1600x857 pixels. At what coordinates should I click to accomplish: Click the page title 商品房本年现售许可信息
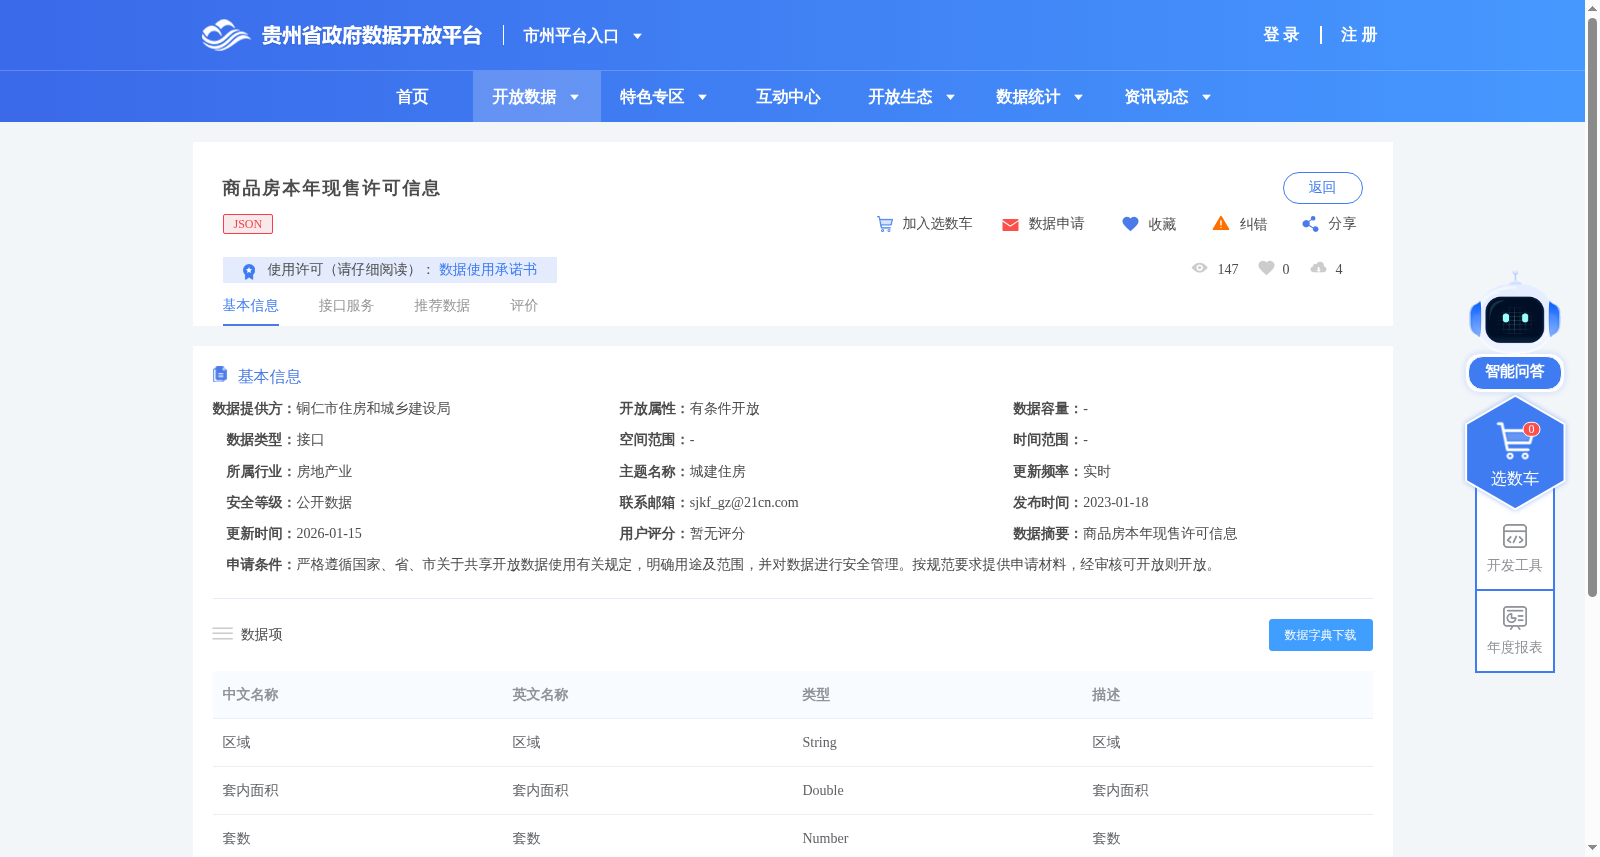coord(331,188)
